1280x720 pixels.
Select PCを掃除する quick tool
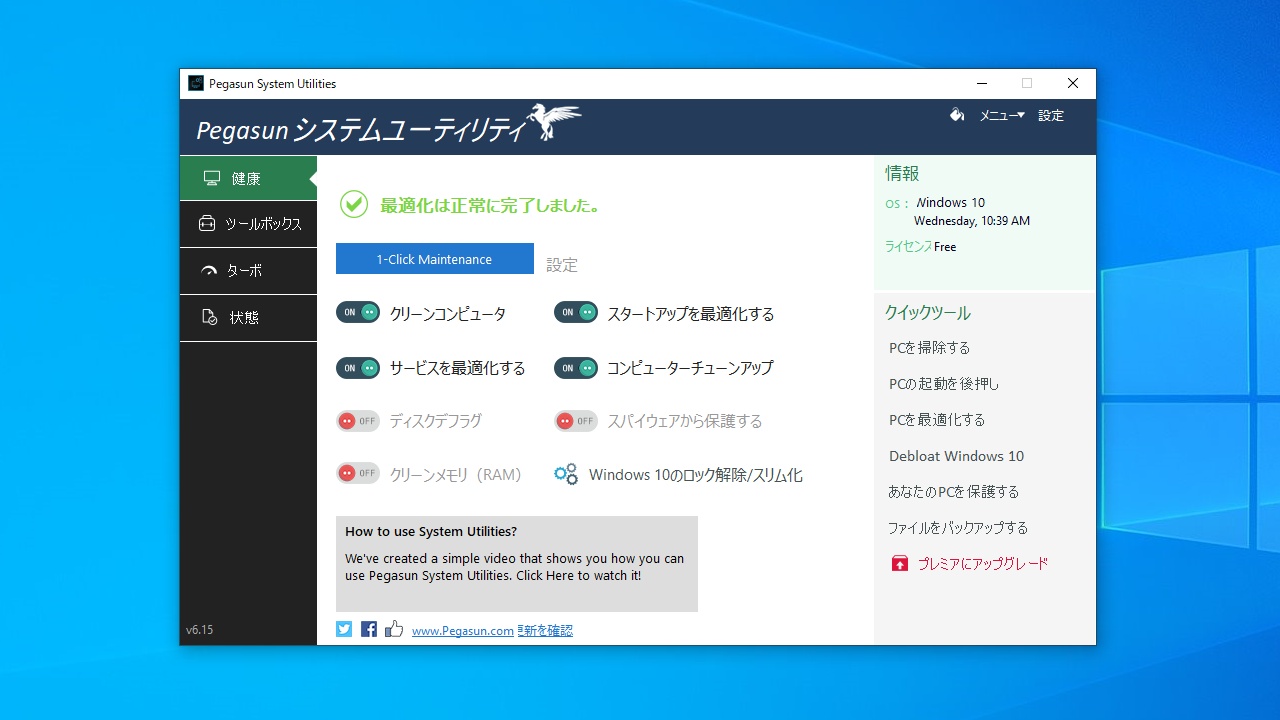[930, 348]
